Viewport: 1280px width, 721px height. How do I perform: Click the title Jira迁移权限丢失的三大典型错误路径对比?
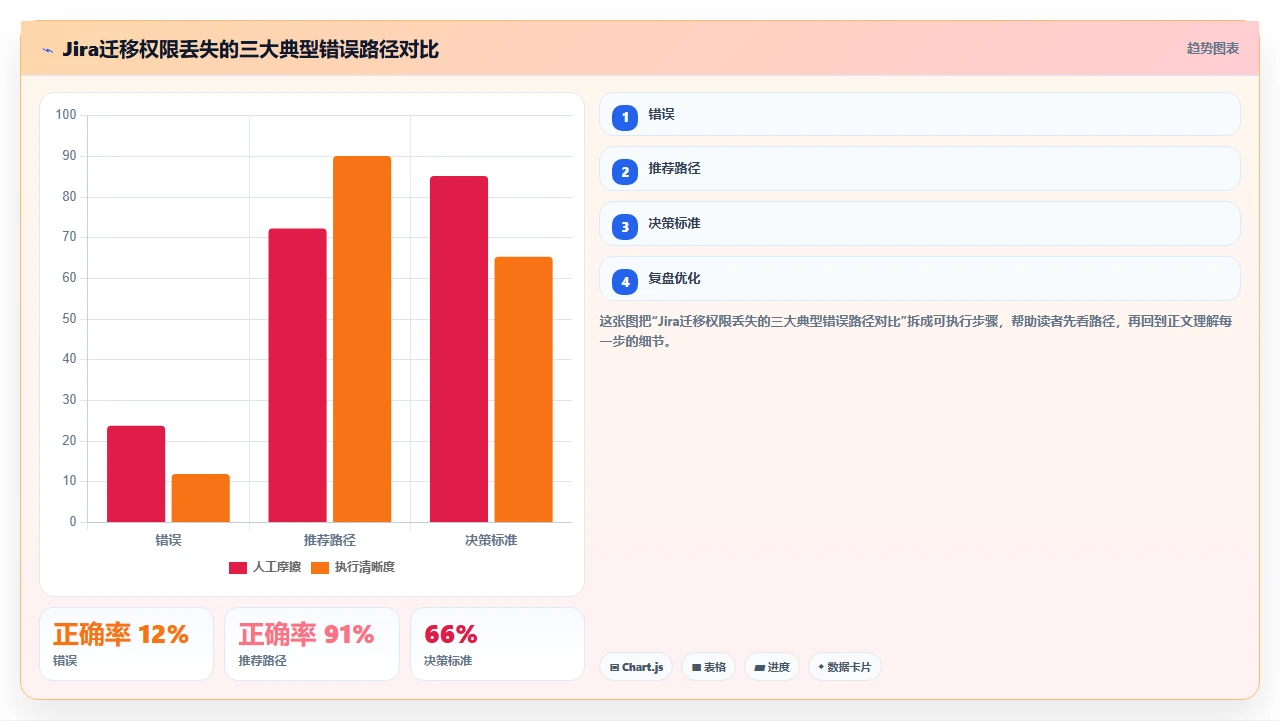point(250,49)
